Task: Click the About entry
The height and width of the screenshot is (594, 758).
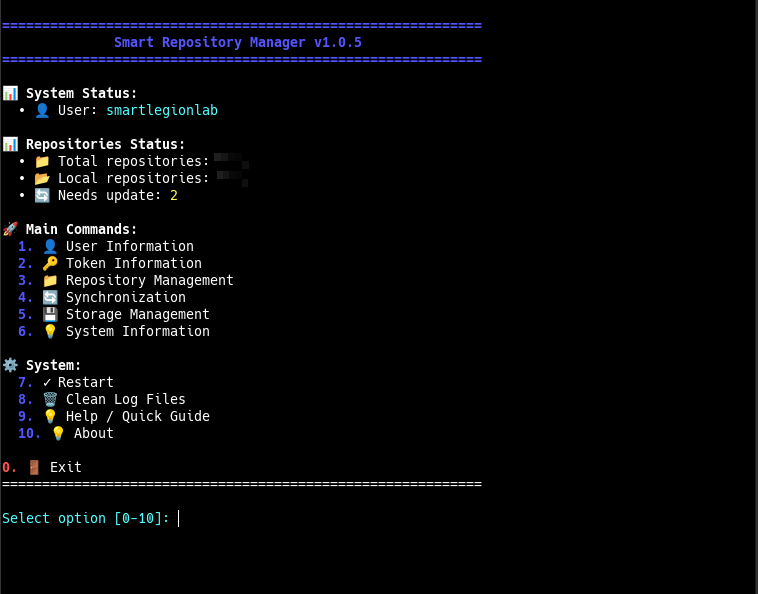Action: pos(94,433)
